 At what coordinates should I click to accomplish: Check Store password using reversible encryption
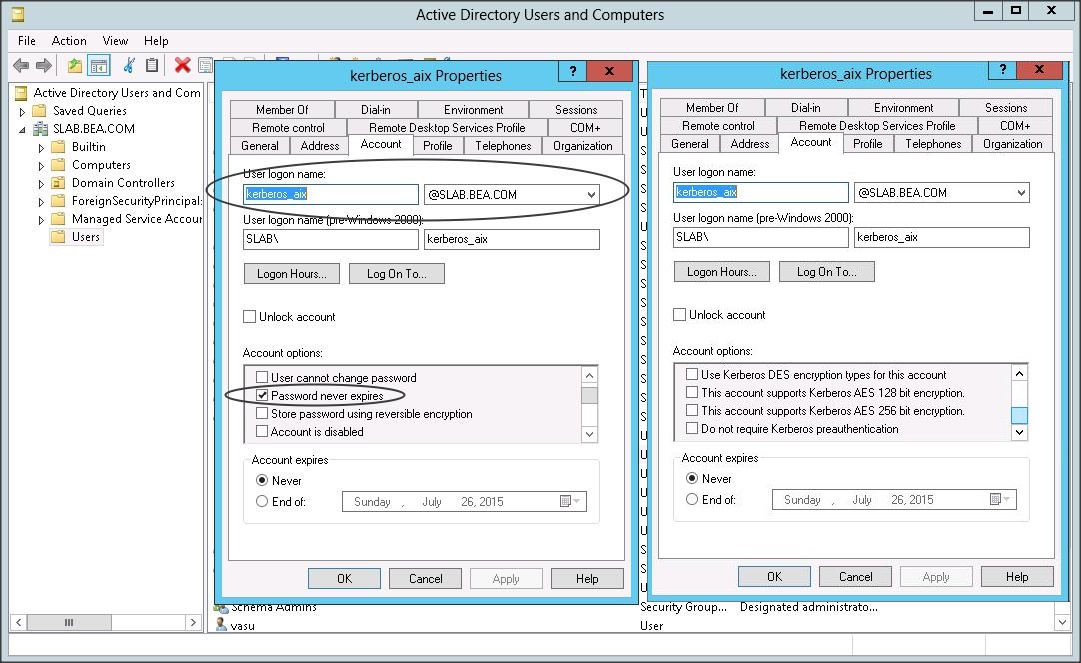point(262,413)
